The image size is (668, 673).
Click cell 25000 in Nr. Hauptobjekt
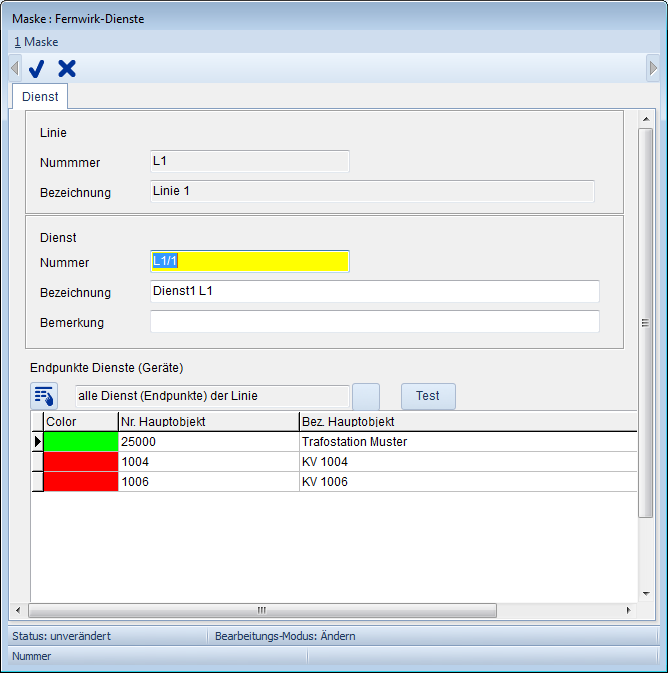209,442
